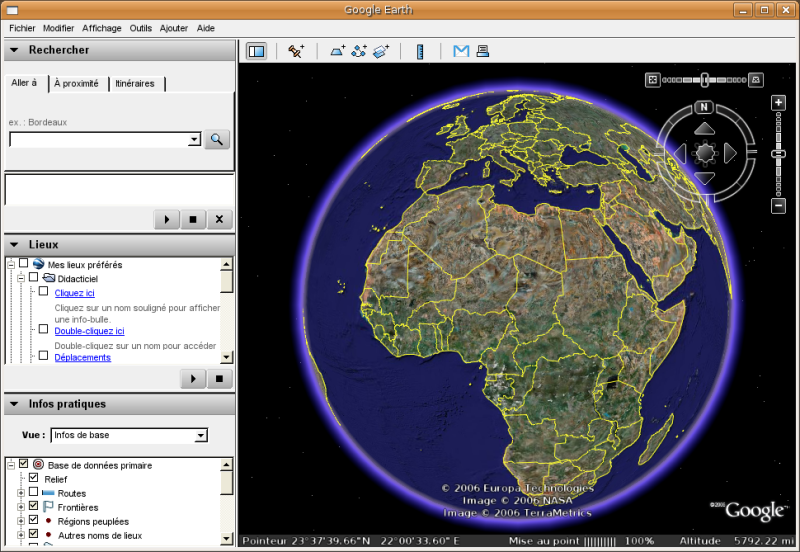Image resolution: width=800 pixels, height=552 pixels.
Task: Click the vertical zoom slider handle
Action: point(778,154)
